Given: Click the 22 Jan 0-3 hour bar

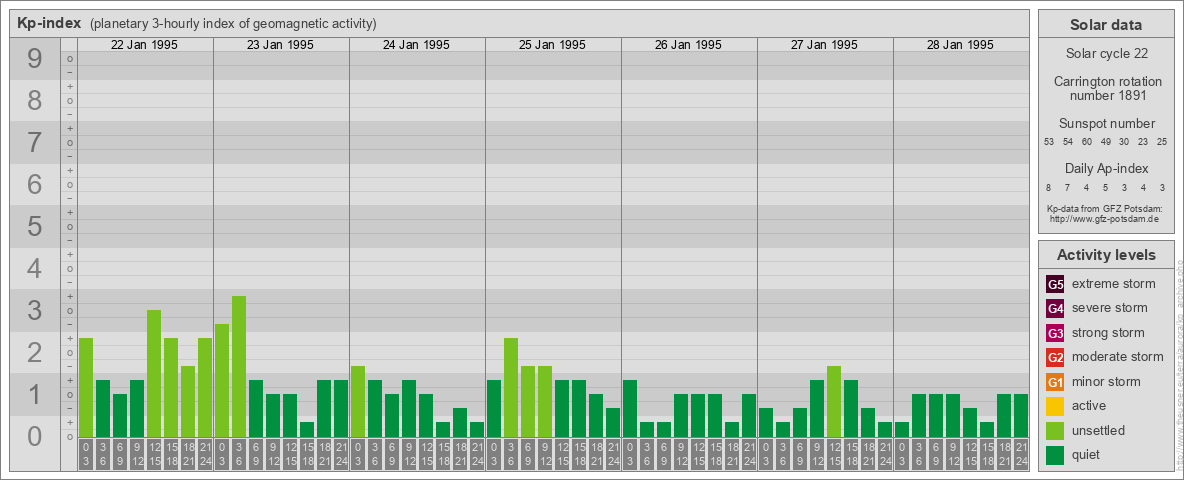Looking at the screenshot, I should [x=86, y=387].
